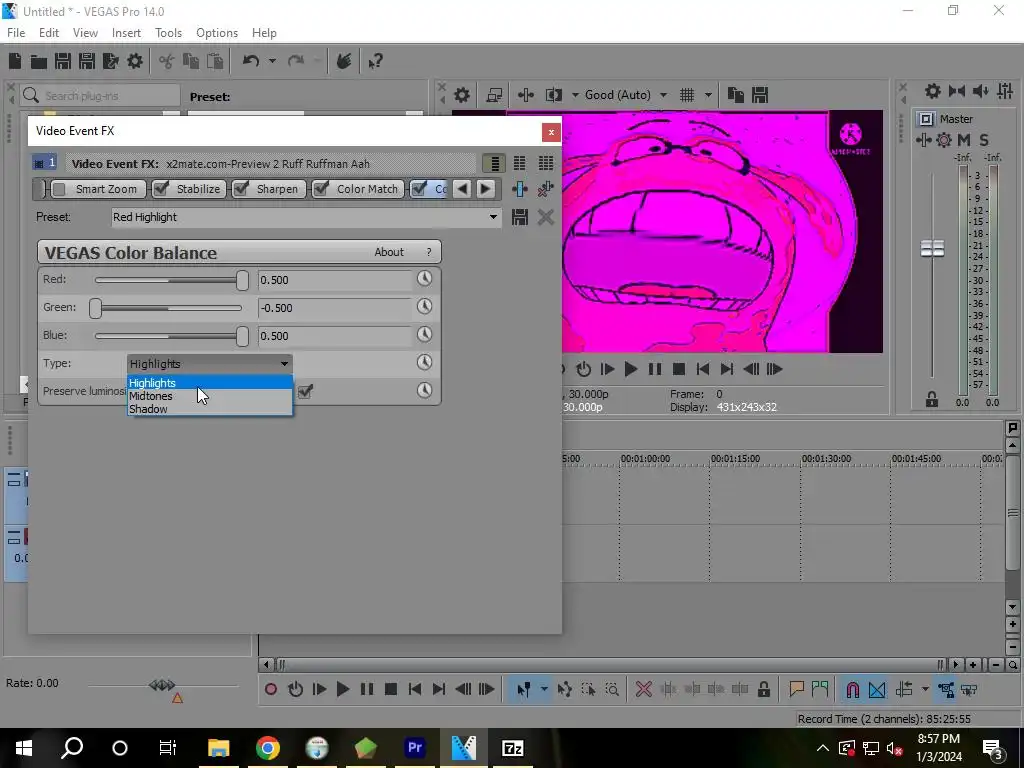Open the File menu
The width and height of the screenshot is (1024, 768).
click(x=16, y=33)
